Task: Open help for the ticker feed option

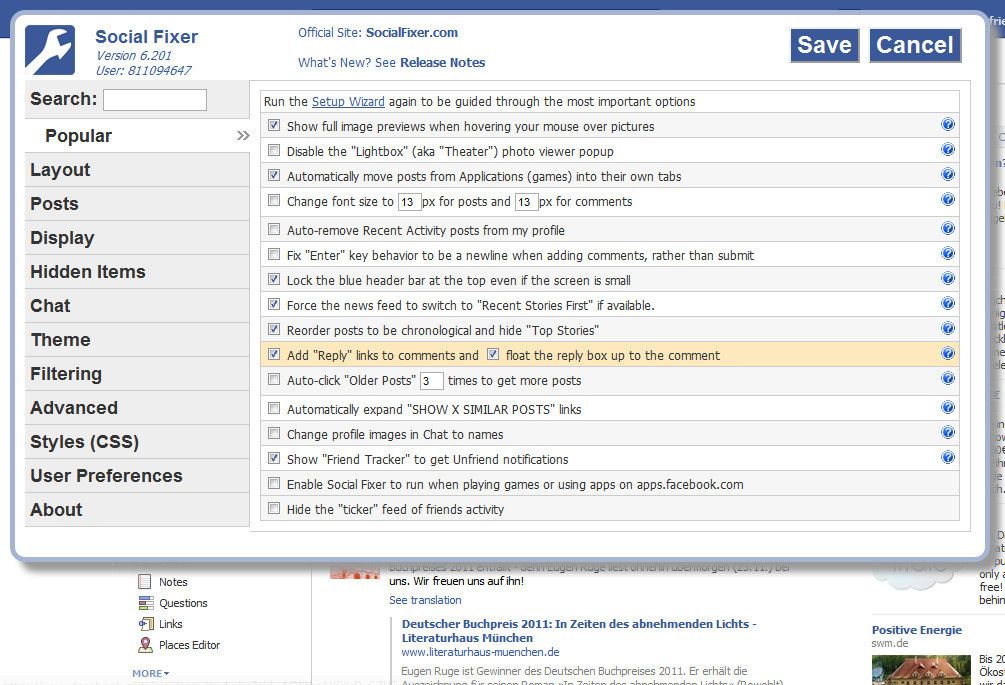Action: [946, 508]
